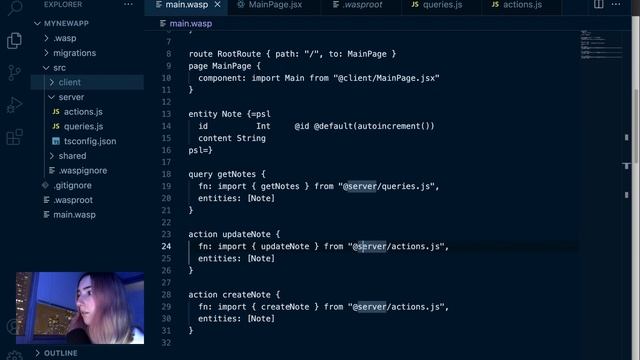Switch to the actions.js editor tab
The image size is (640, 360).
click(x=522, y=5)
